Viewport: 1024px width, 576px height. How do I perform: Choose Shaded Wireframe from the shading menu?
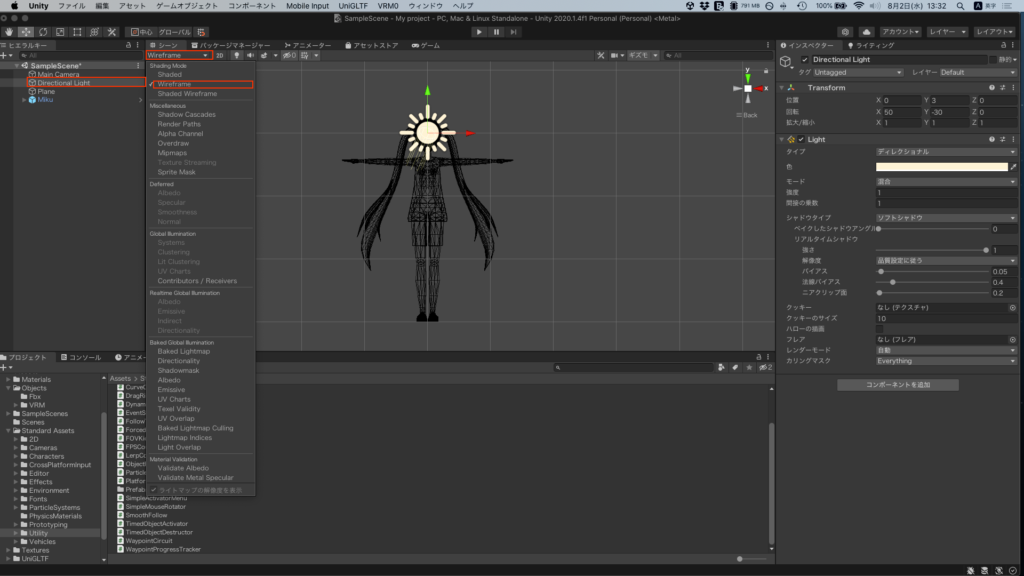click(x=187, y=94)
